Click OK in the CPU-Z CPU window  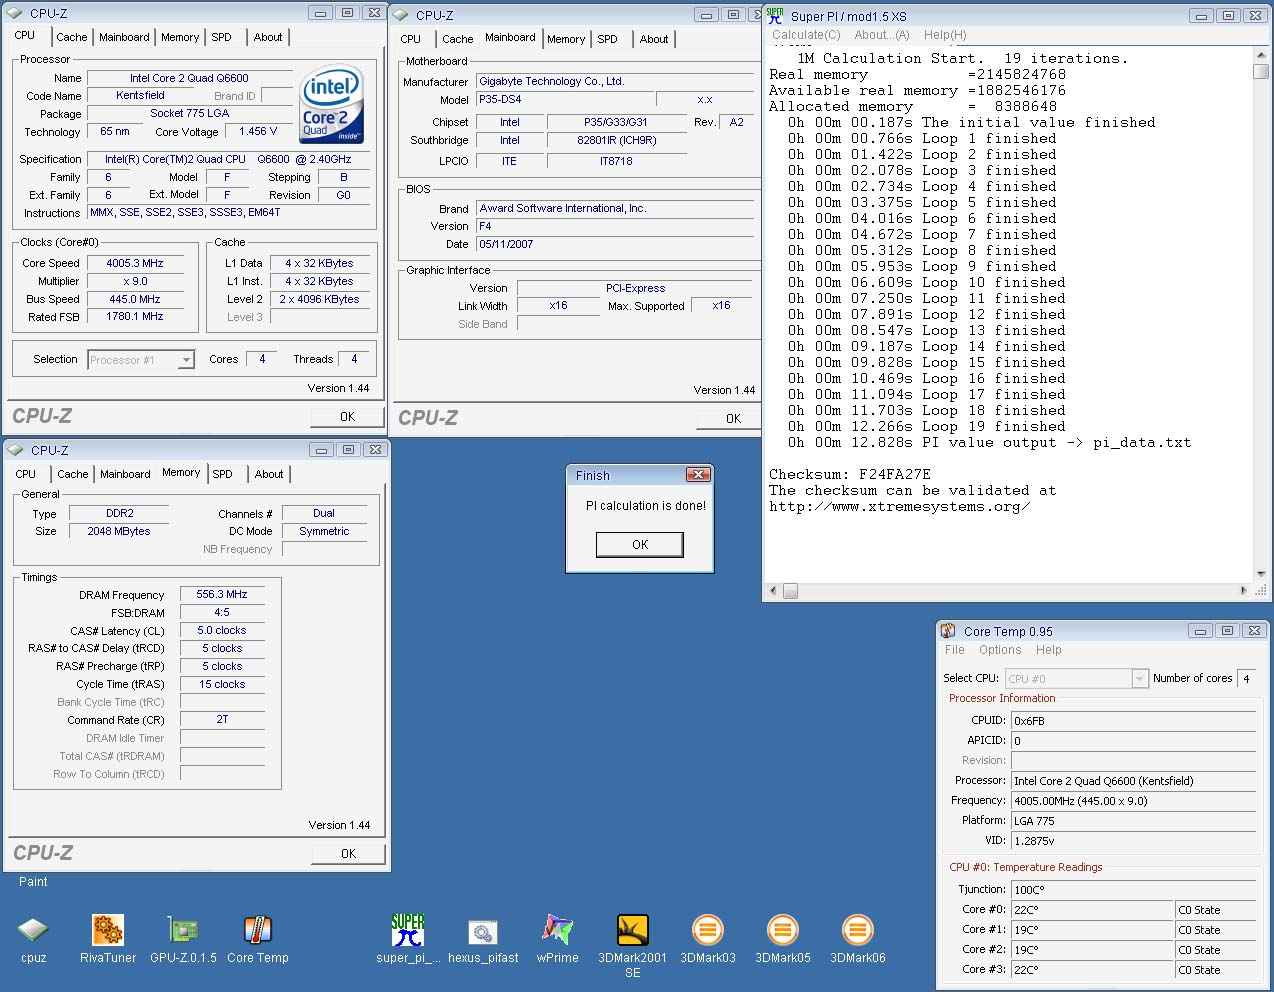pos(347,417)
